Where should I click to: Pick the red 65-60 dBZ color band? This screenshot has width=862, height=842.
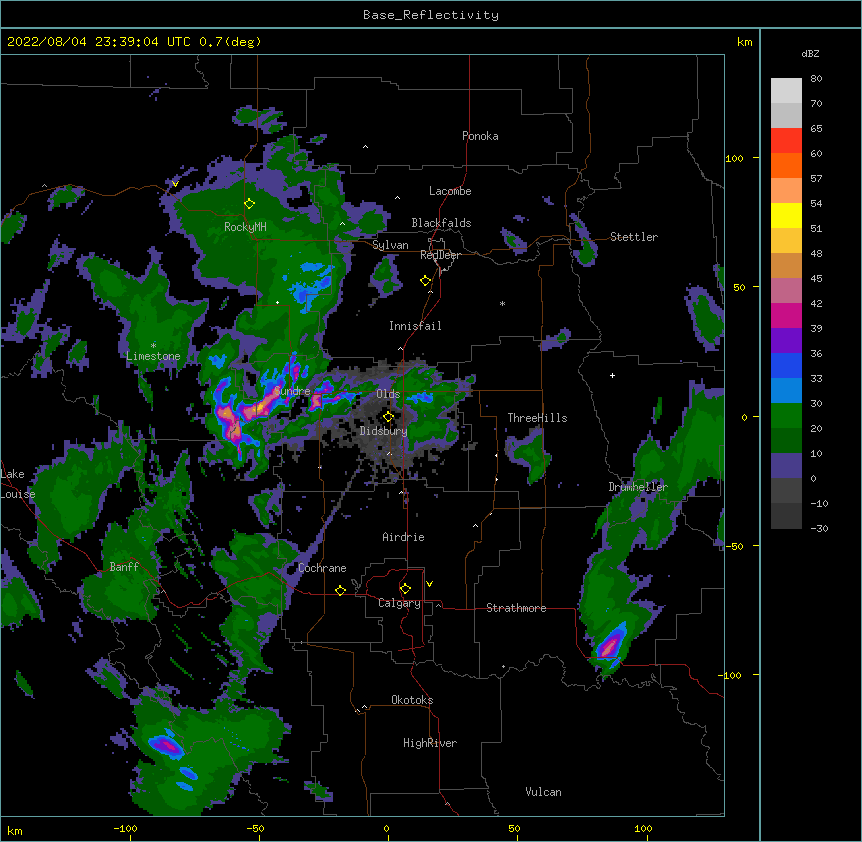(x=786, y=141)
